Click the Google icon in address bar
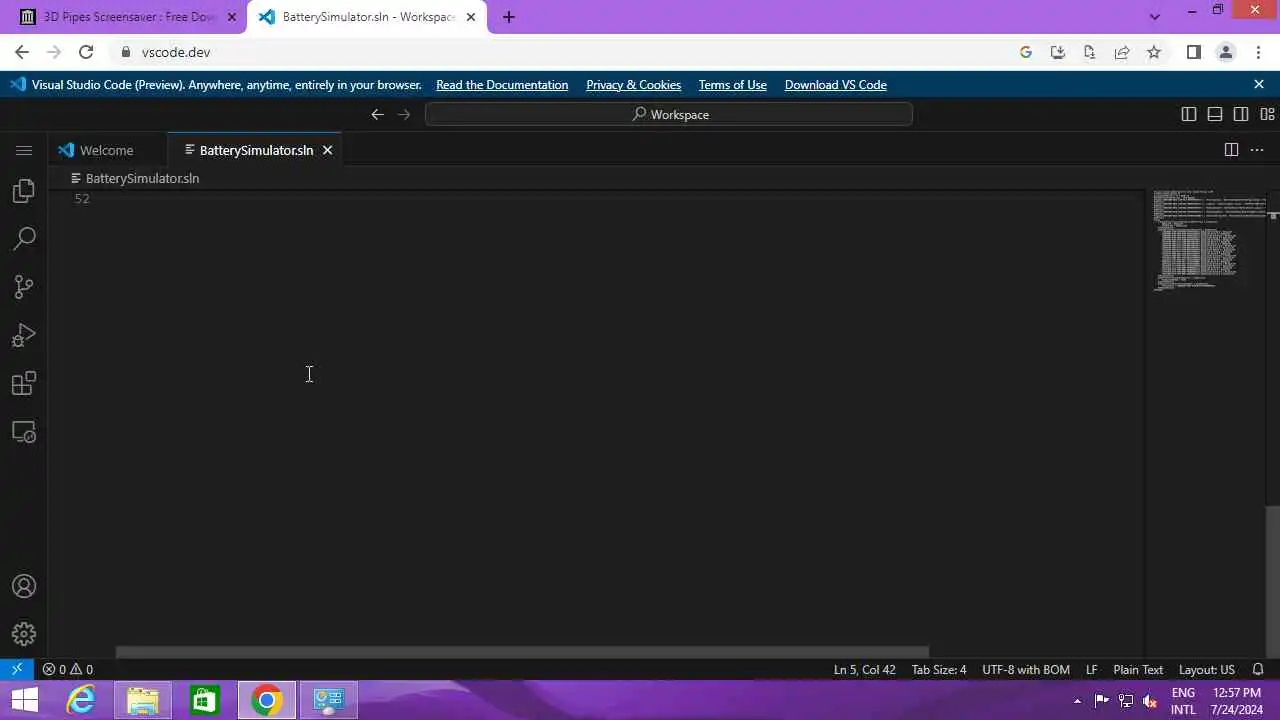Viewport: 1280px width, 720px height. (1026, 52)
